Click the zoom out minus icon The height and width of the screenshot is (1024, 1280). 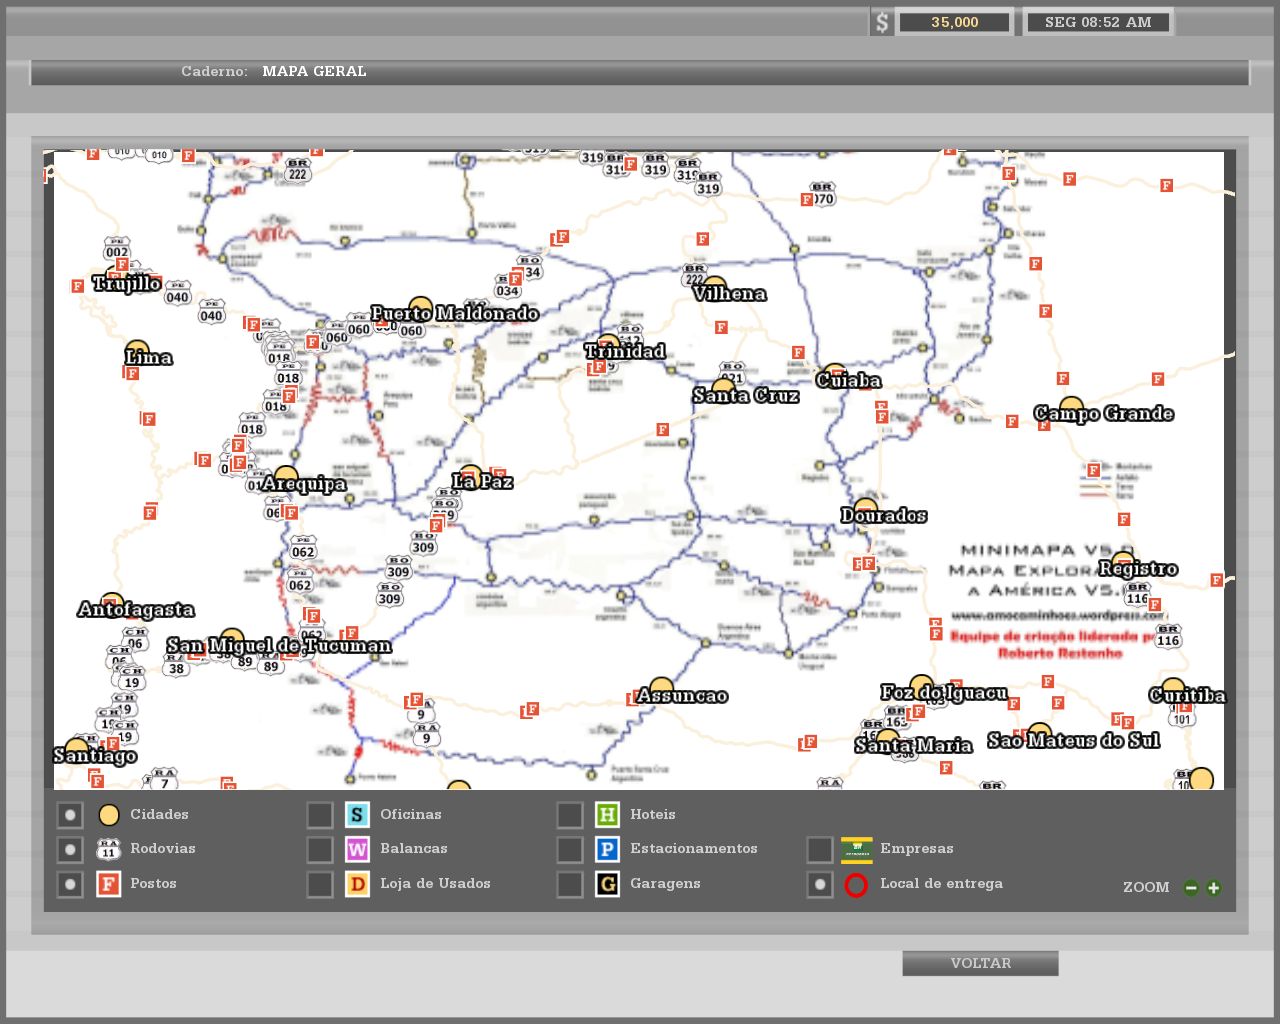[1191, 888]
